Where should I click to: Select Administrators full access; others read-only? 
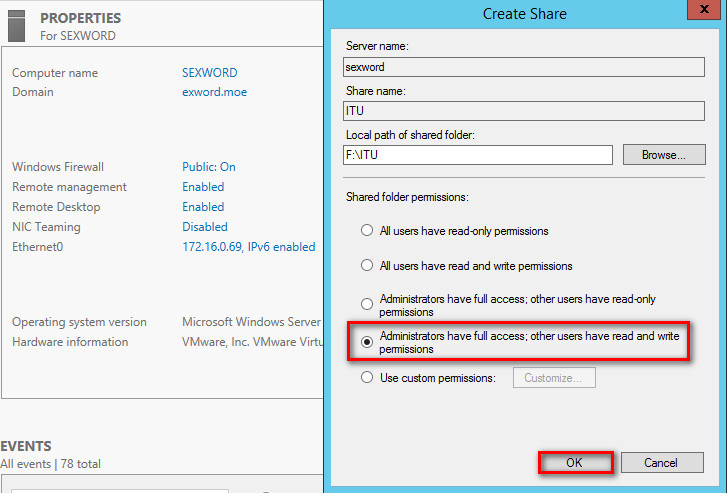[367, 305]
